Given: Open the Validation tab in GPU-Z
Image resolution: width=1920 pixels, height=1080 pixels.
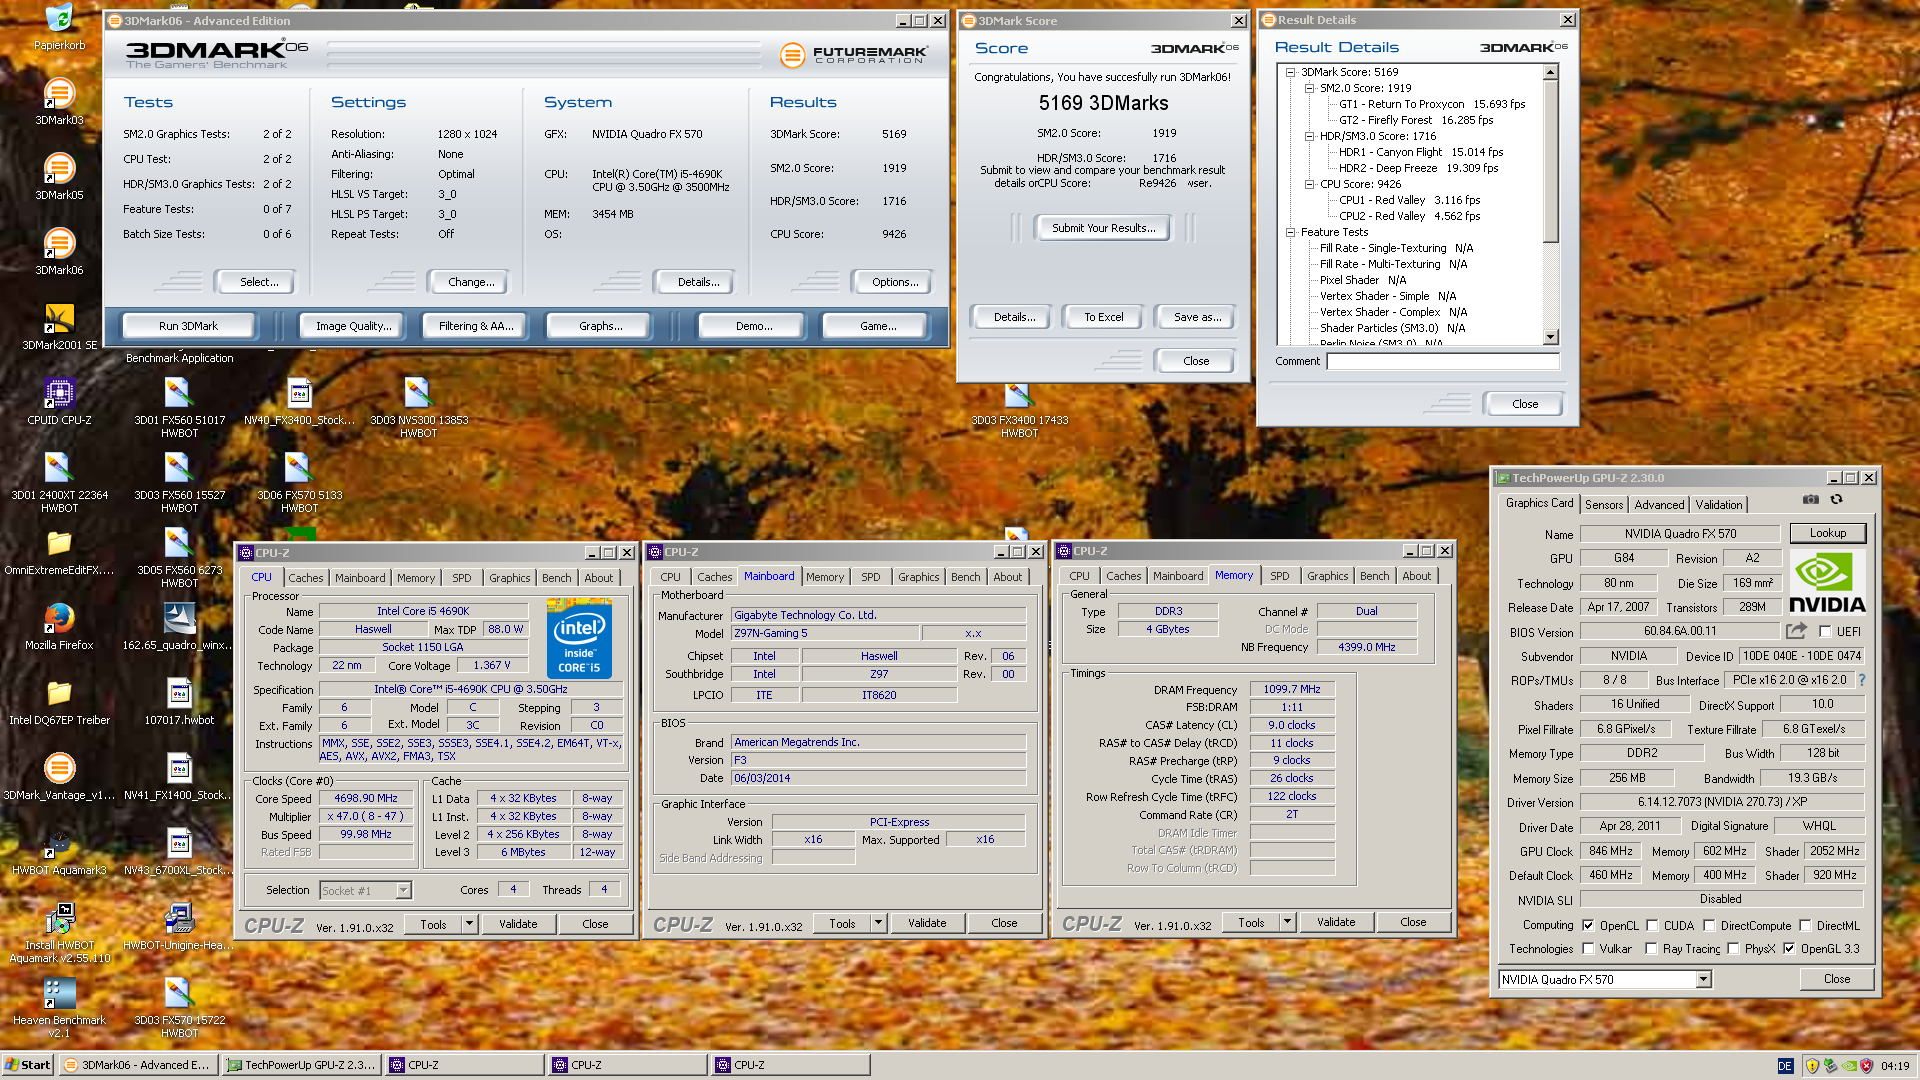Looking at the screenshot, I should click(1719, 505).
